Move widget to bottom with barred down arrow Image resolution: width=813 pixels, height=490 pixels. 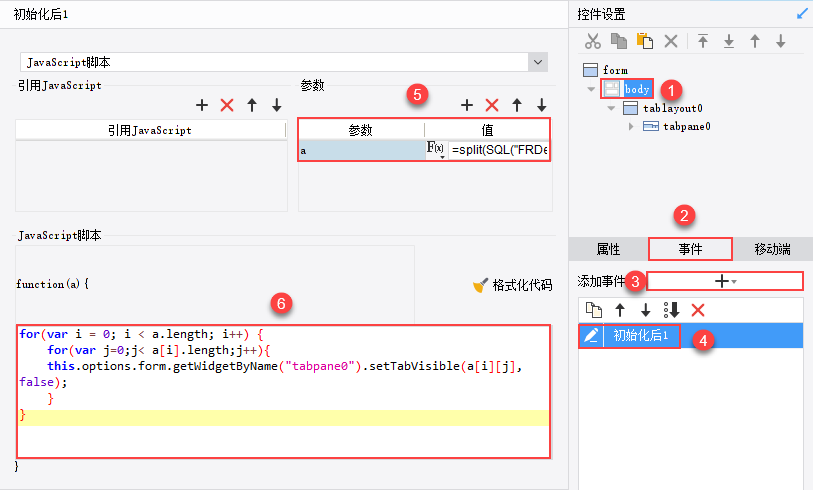pyautogui.click(x=728, y=41)
